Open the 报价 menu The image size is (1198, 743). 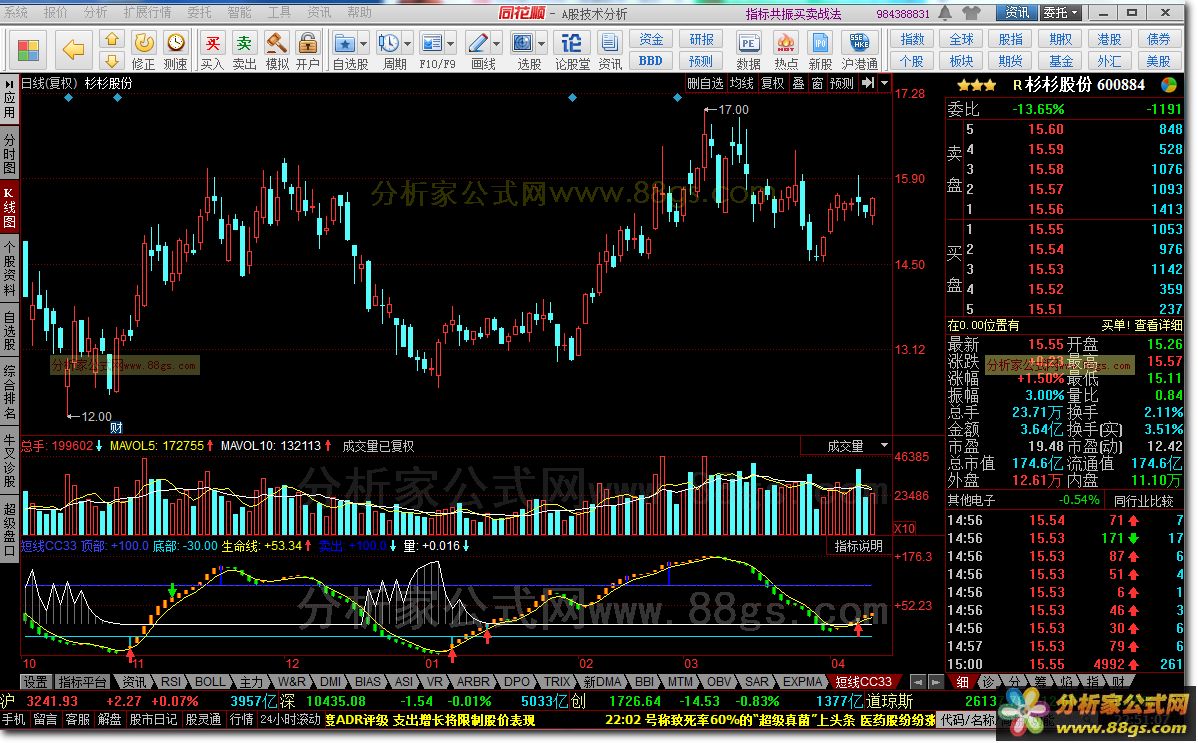(56, 12)
